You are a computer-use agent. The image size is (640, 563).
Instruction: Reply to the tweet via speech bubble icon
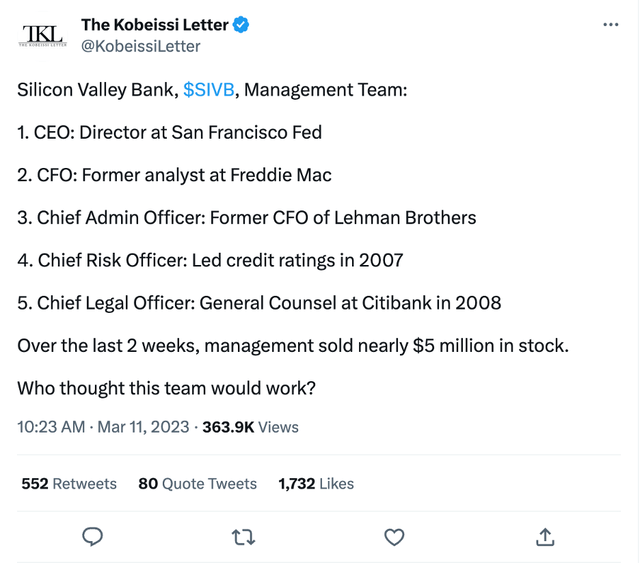(x=93, y=536)
